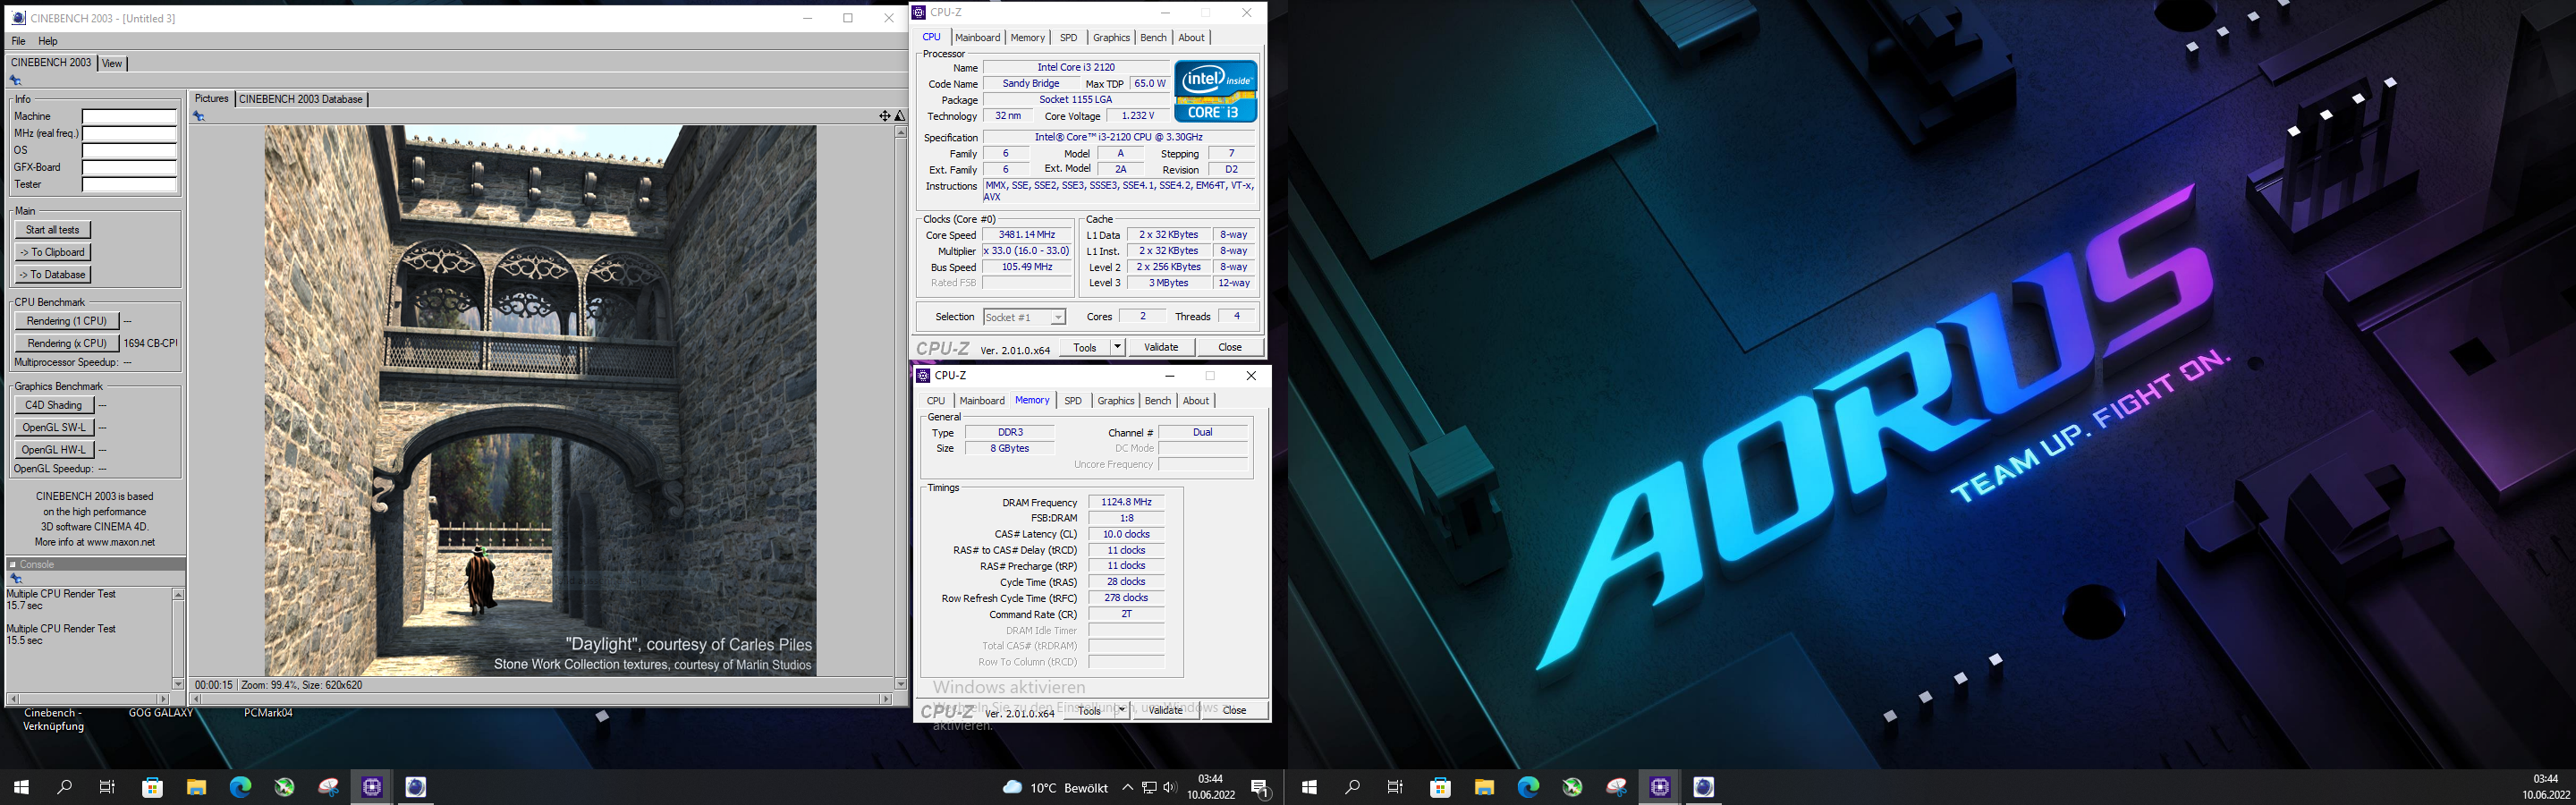This screenshot has height=805, width=2576.
Task: Select the Pictures tab
Action: point(211,98)
